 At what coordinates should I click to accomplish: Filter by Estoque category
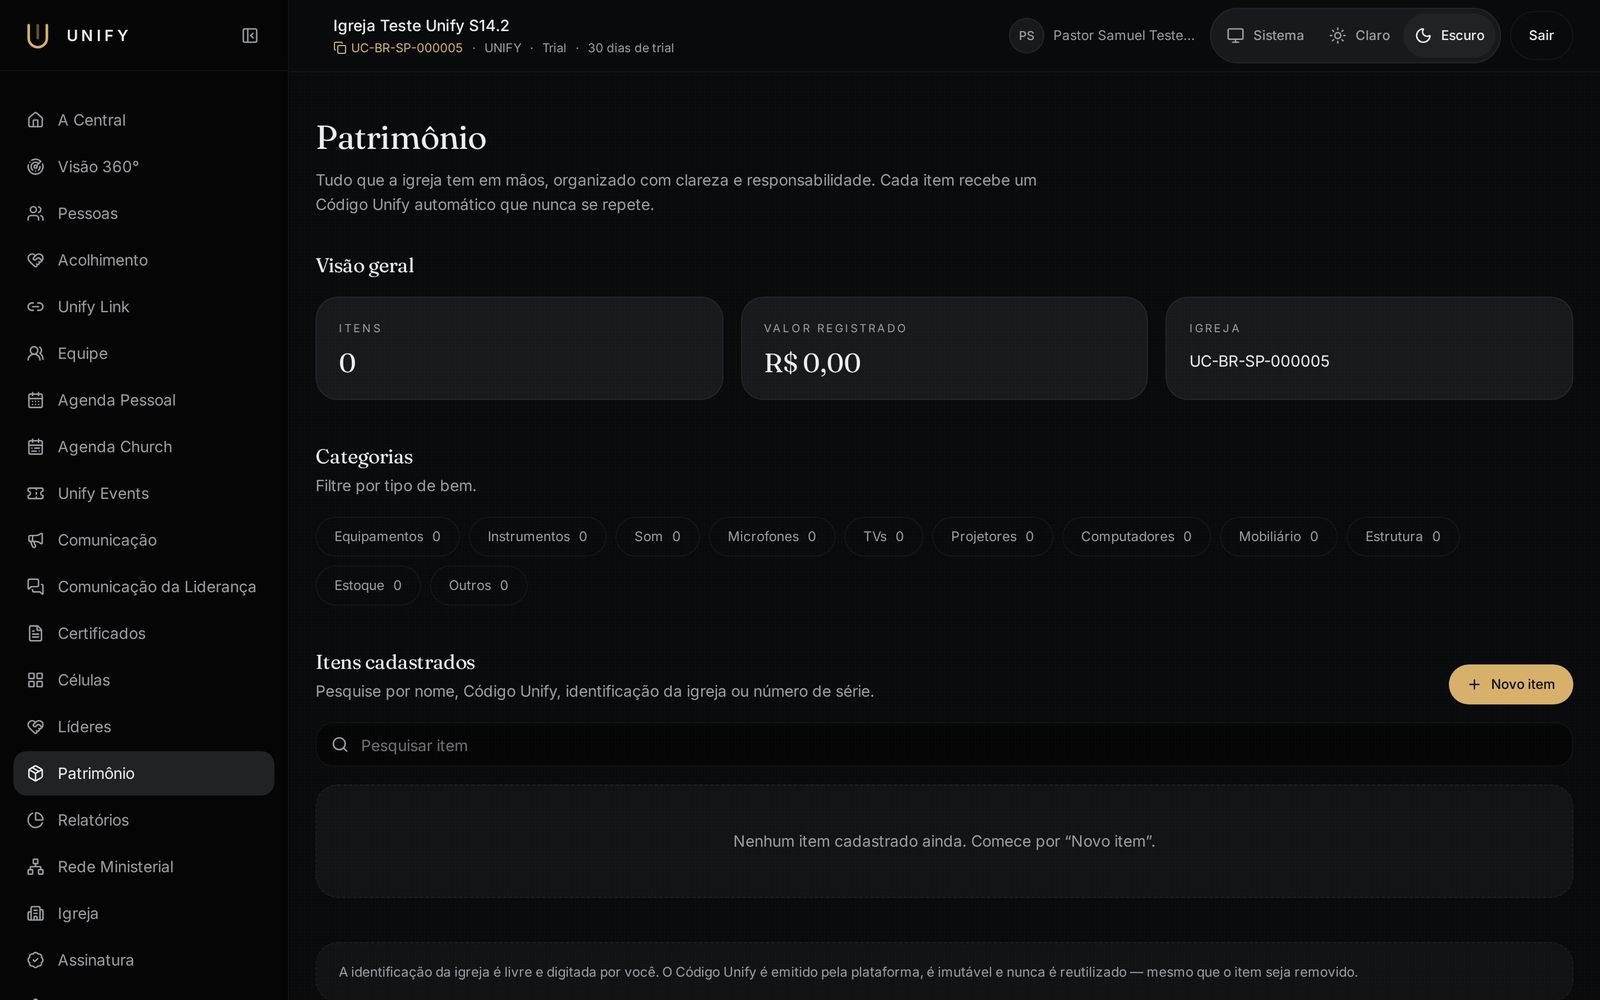point(368,586)
